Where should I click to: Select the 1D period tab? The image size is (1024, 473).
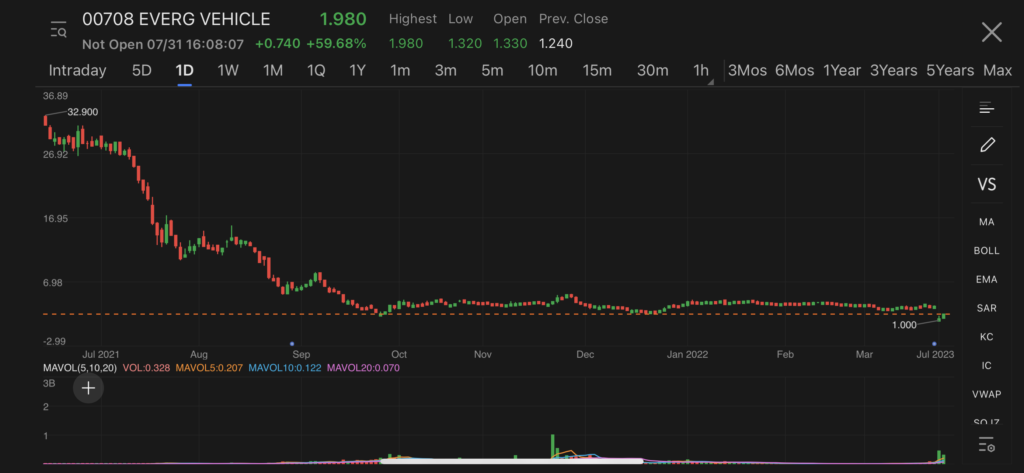pyautogui.click(x=184, y=71)
